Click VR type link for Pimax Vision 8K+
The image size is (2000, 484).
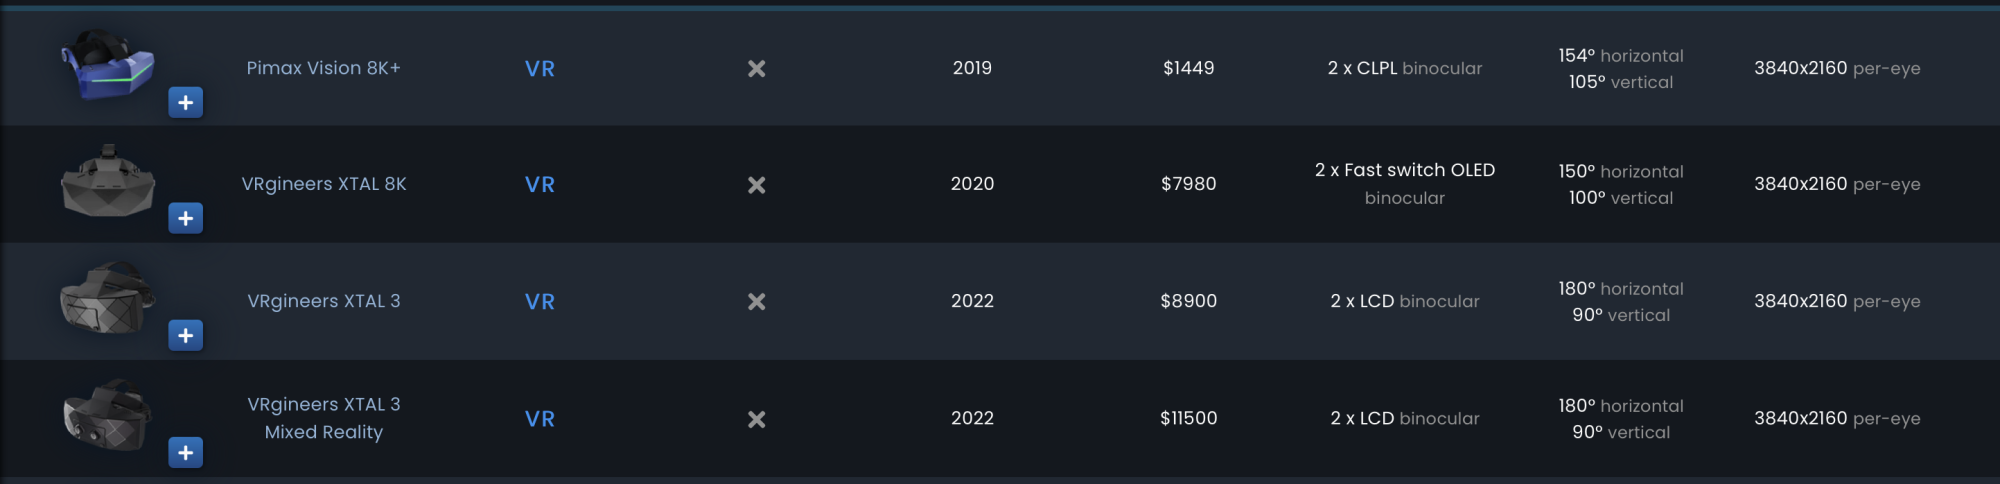click(x=540, y=69)
